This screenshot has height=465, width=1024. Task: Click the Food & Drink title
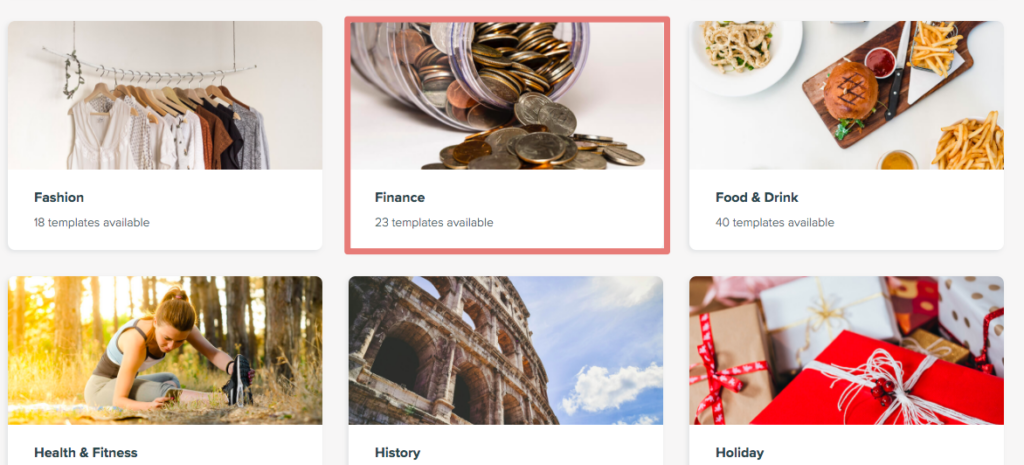click(x=757, y=197)
